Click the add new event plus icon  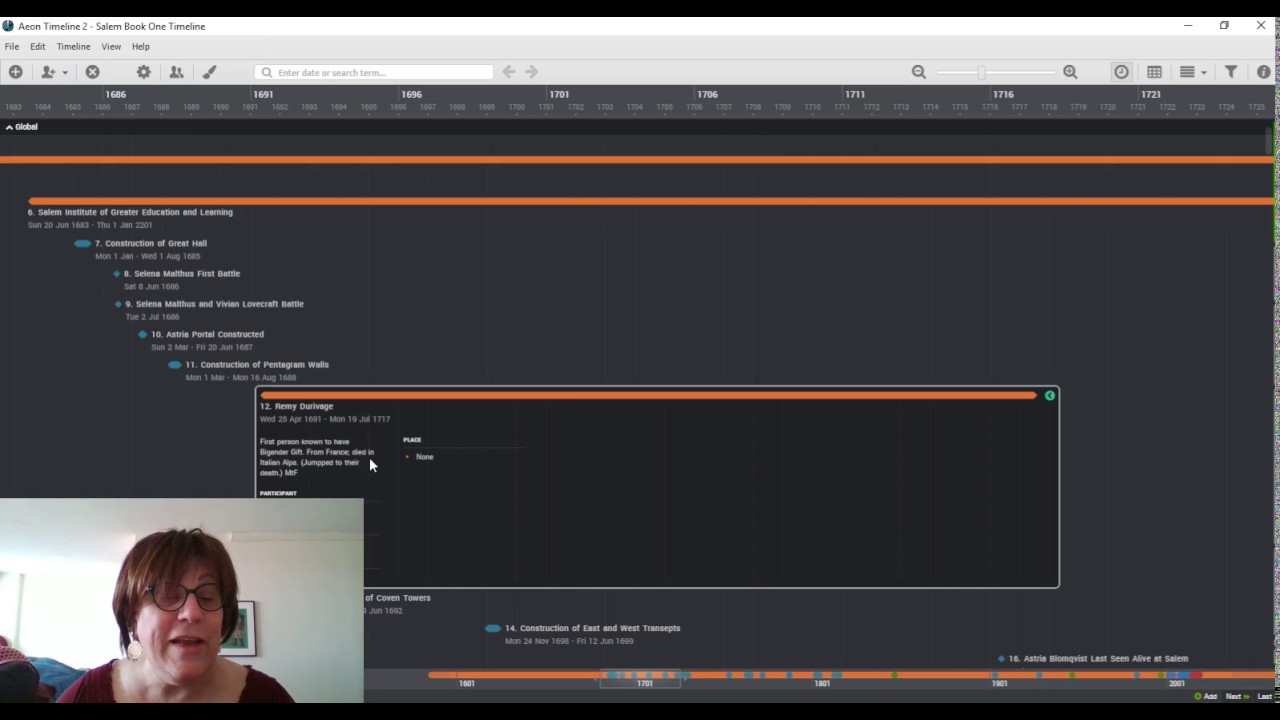[x=15, y=72]
